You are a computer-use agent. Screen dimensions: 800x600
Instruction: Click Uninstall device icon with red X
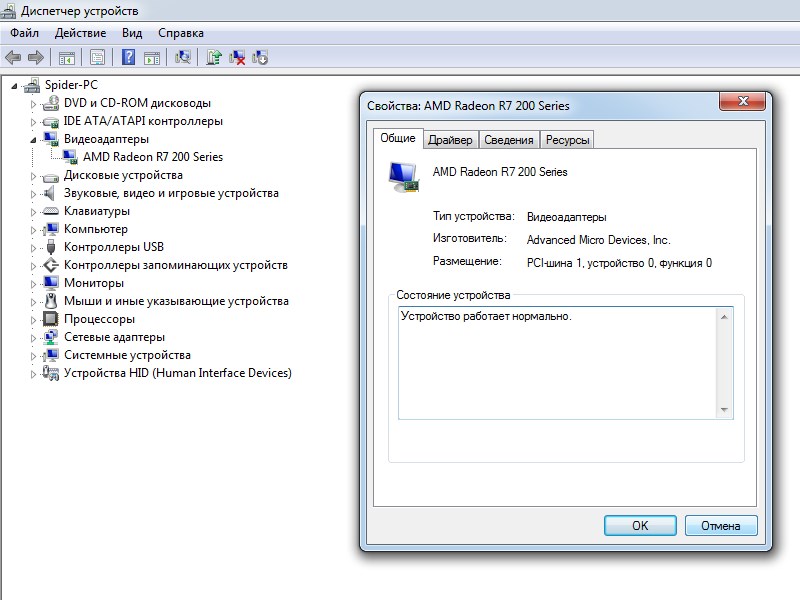pos(238,57)
